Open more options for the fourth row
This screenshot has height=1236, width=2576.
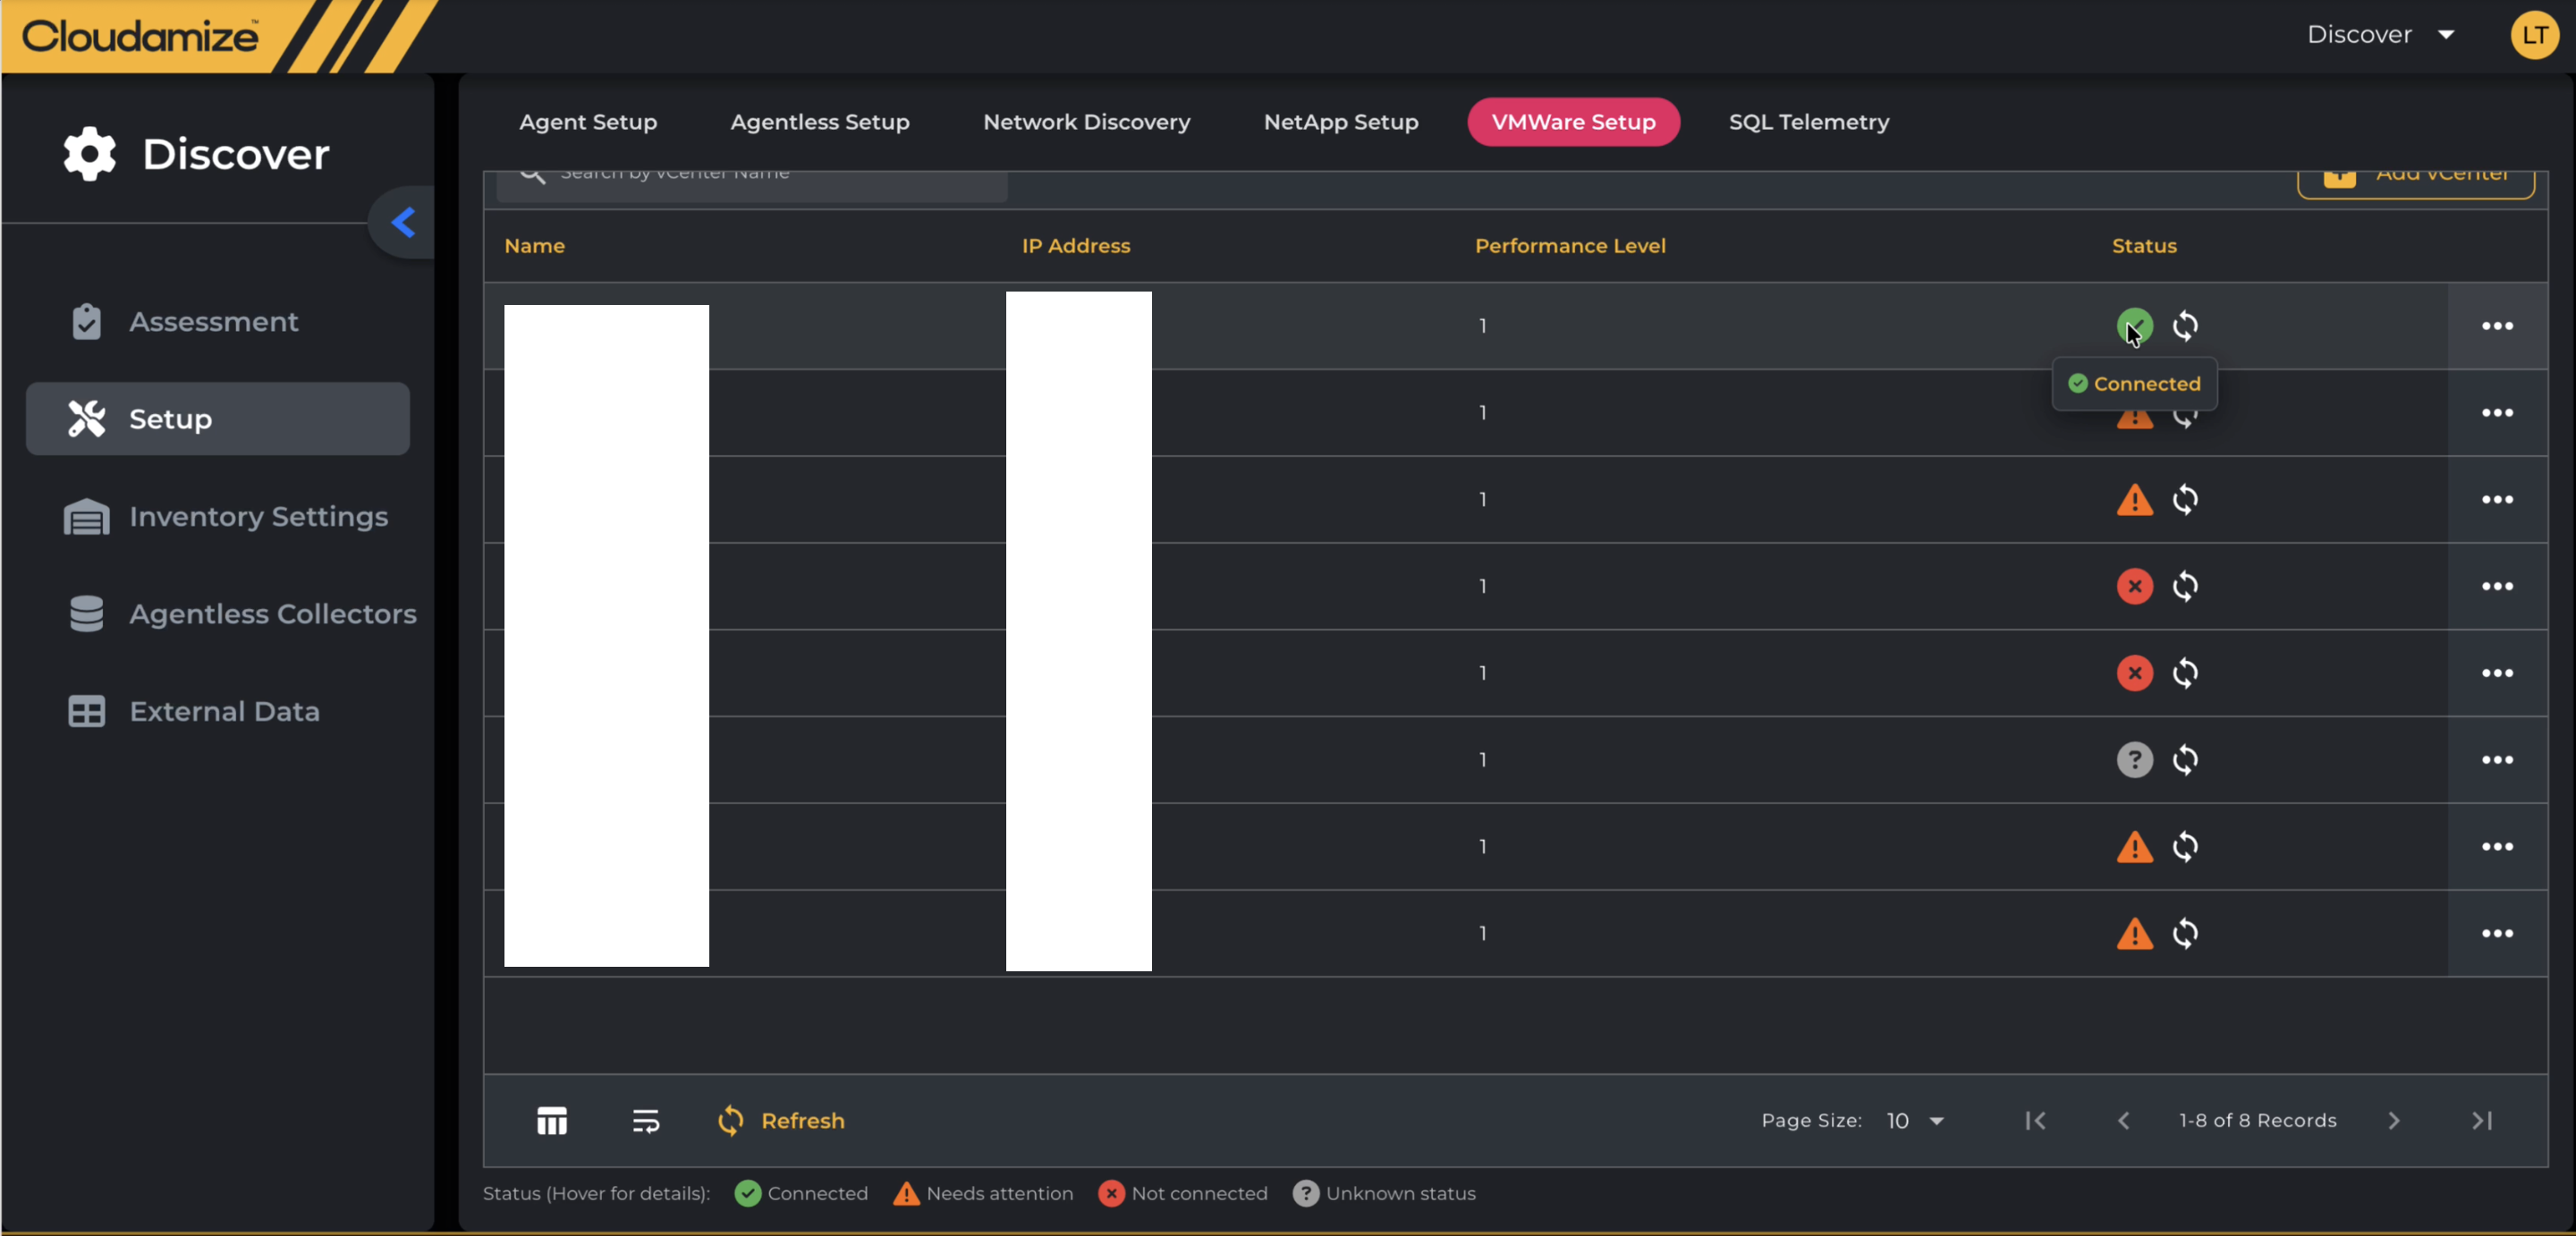(x=2497, y=586)
